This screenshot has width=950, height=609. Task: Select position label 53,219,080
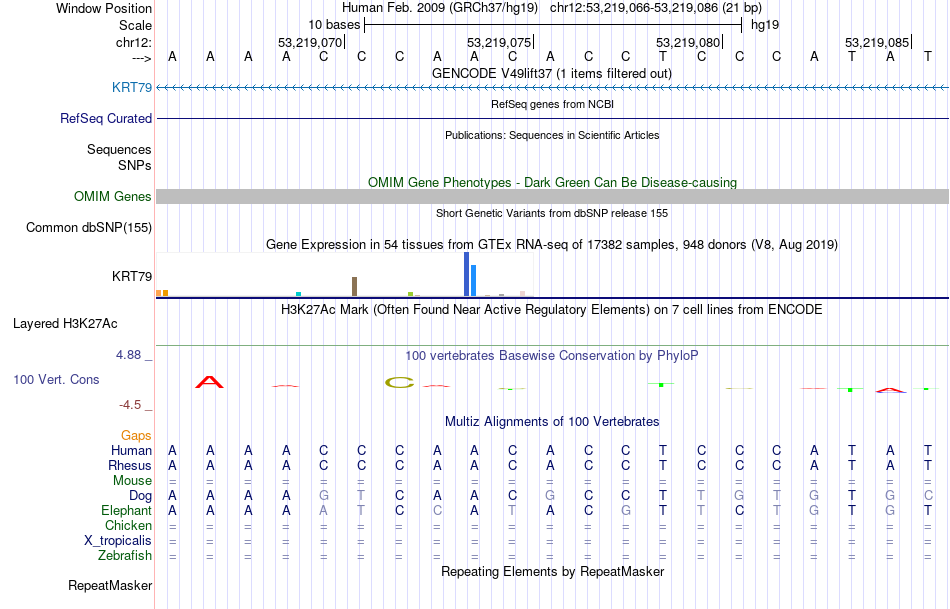coord(688,42)
